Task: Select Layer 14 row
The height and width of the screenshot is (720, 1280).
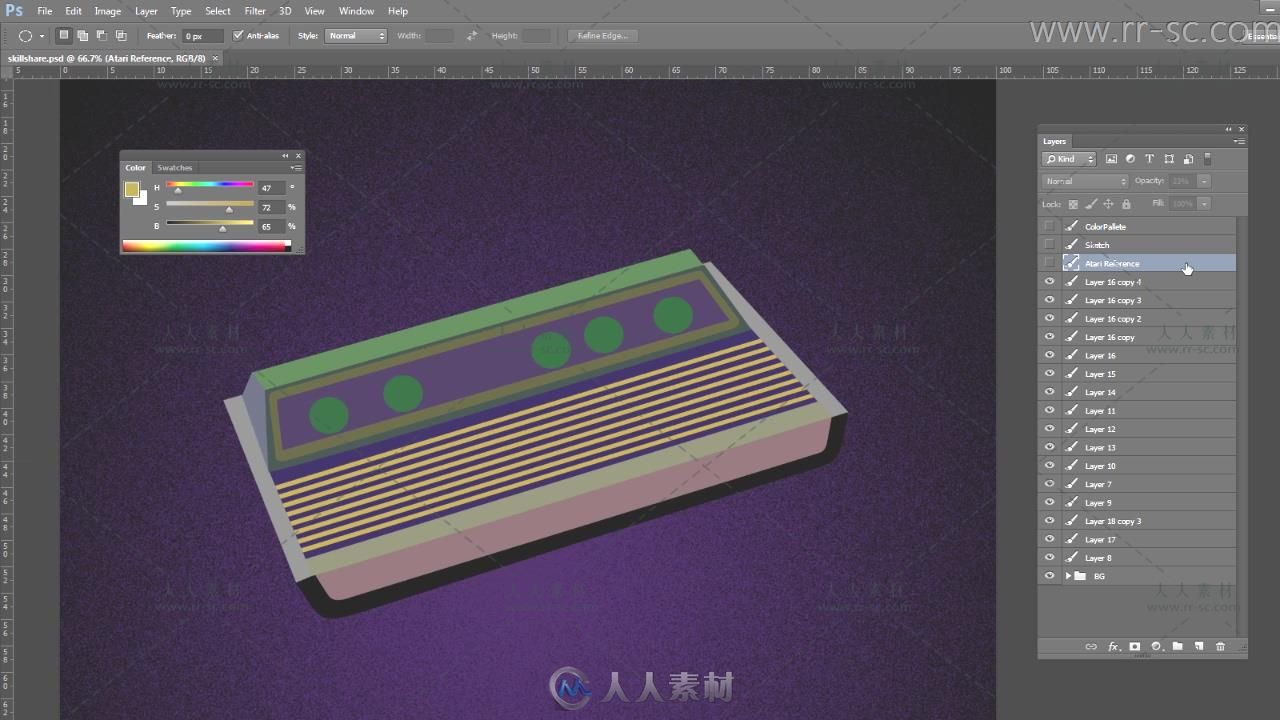Action: 1138,392
